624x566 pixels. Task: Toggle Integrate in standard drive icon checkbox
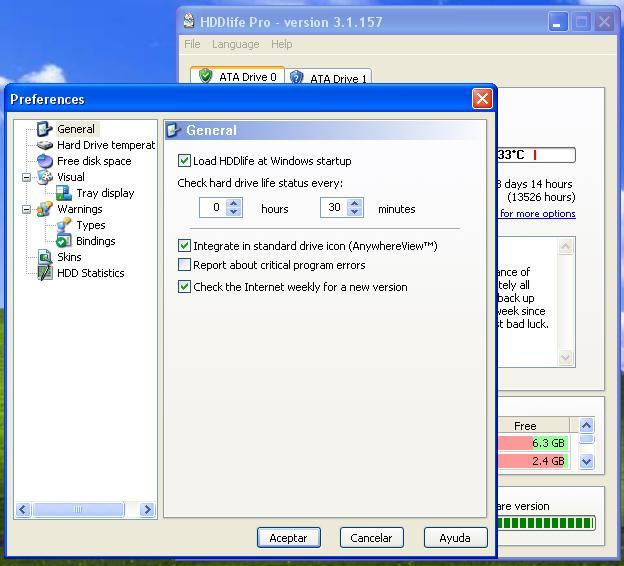[184, 246]
